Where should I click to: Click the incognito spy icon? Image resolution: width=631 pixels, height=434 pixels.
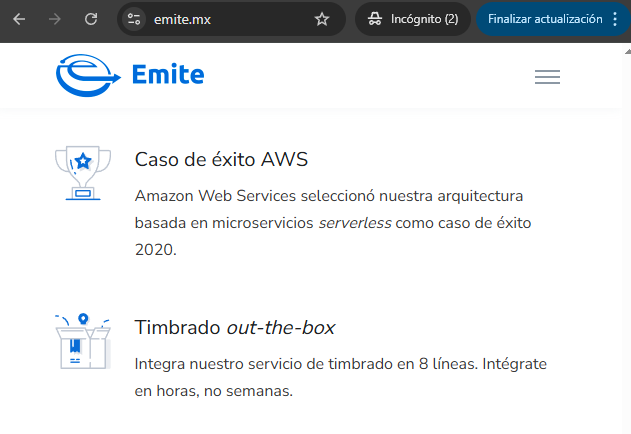(375, 19)
